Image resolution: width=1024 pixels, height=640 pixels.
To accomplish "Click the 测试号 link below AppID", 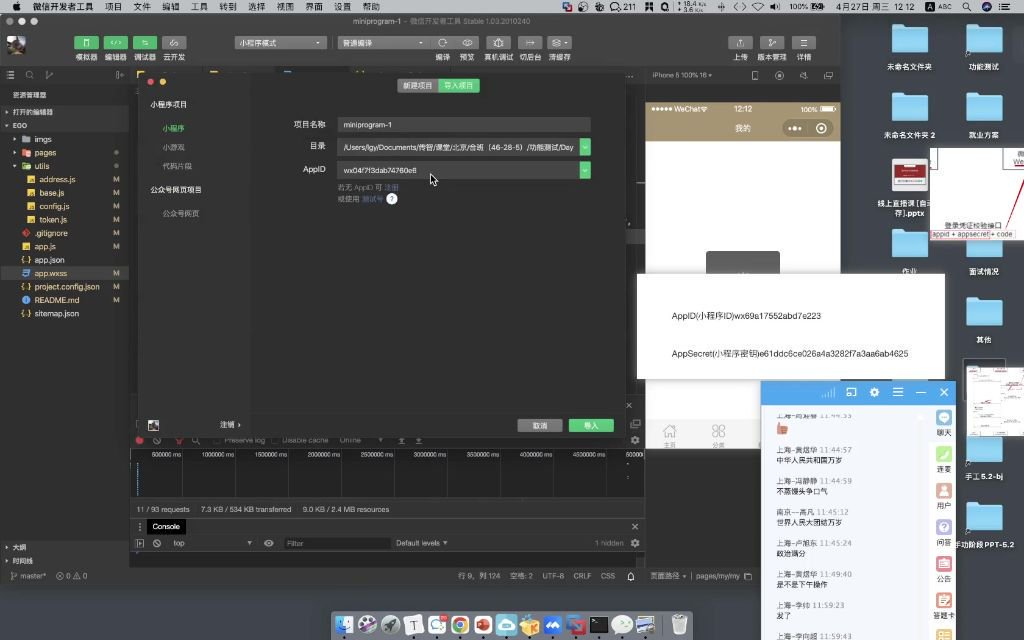I will click(372, 199).
